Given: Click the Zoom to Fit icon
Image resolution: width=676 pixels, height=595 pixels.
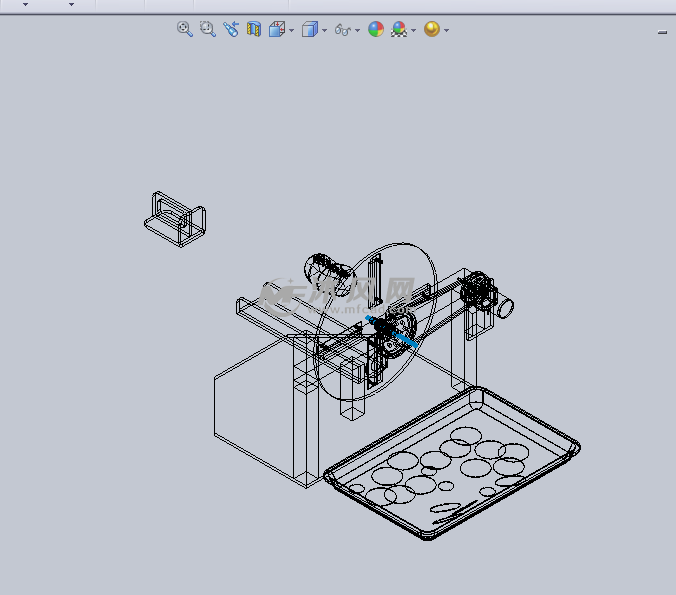Looking at the screenshot, I should [185, 29].
